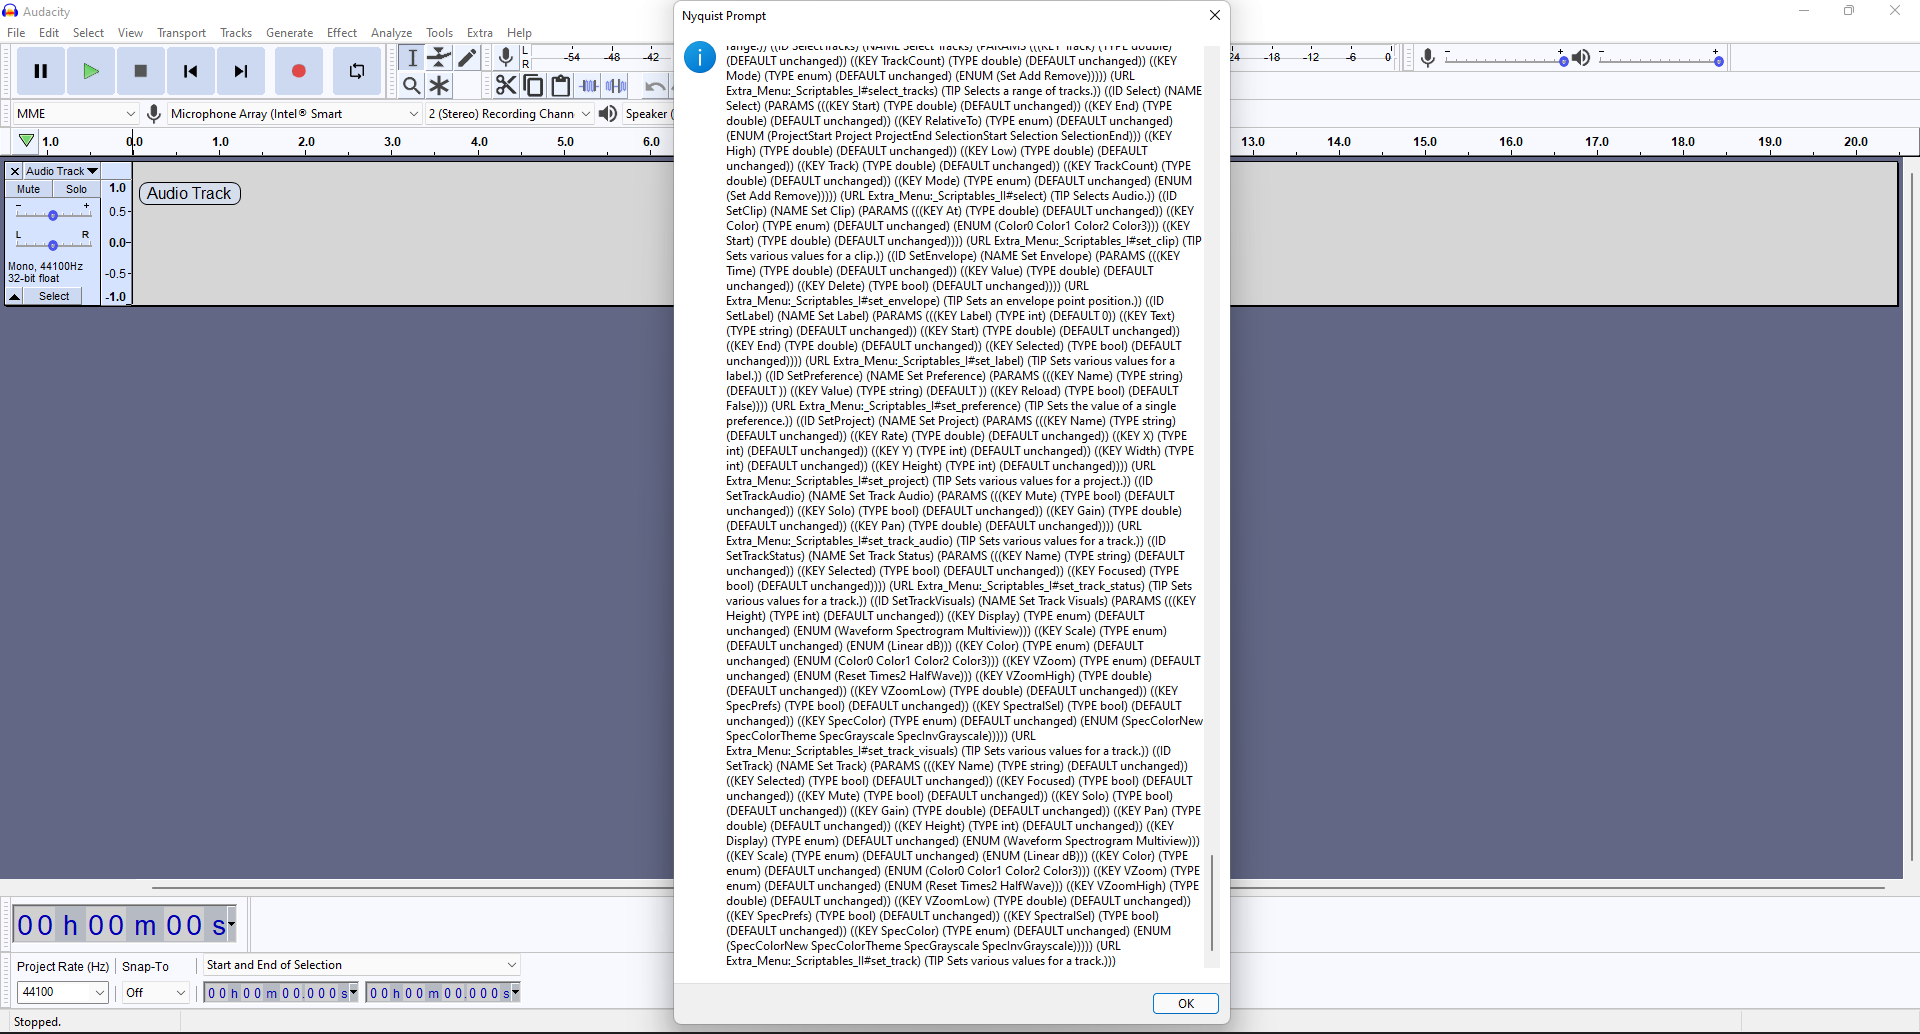The height and width of the screenshot is (1034, 1920).
Task: Click the Paste clipboard icon
Action: (x=560, y=86)
